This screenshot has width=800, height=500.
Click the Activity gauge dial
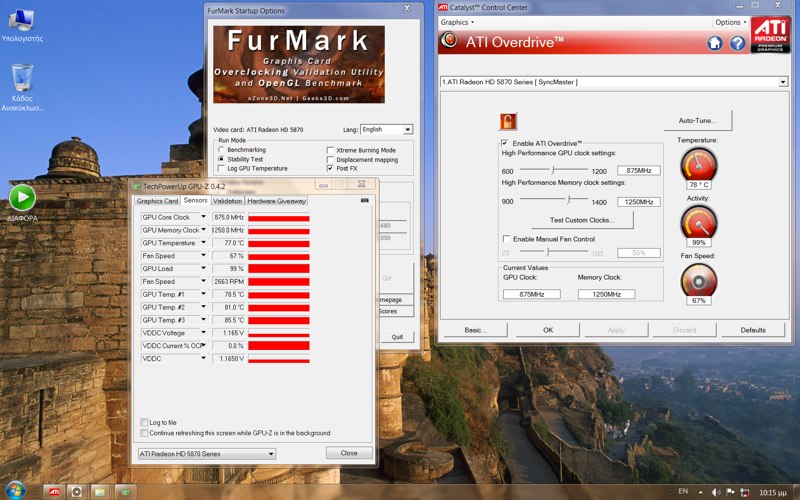pyautogui.click(x=698, y=223)
